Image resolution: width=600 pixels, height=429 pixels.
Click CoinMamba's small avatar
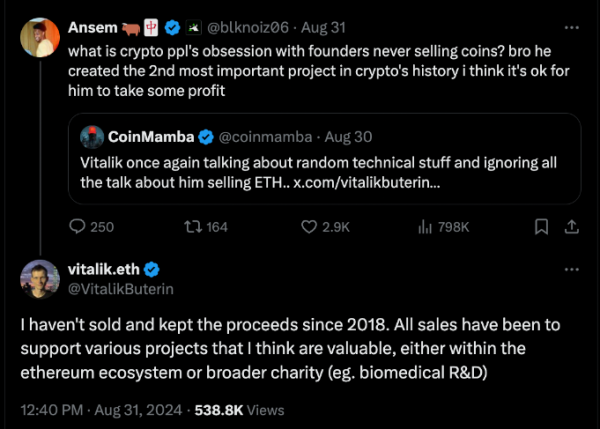point(93,136)
